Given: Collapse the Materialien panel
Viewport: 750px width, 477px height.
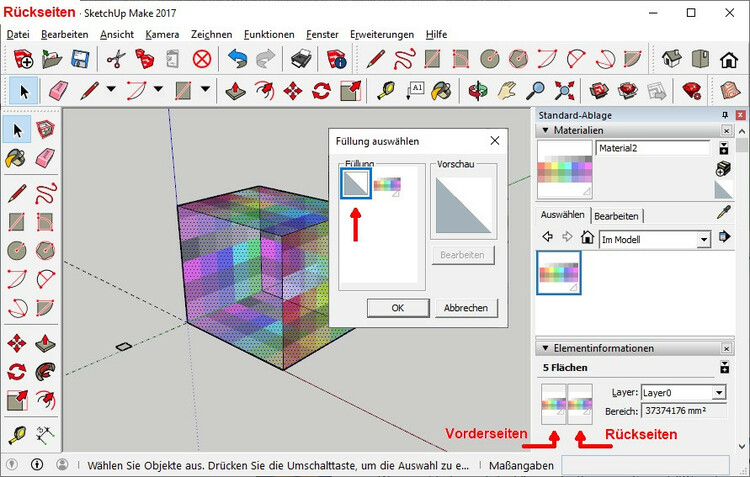Looking at the screenshot, I should [x=545, y=130].
